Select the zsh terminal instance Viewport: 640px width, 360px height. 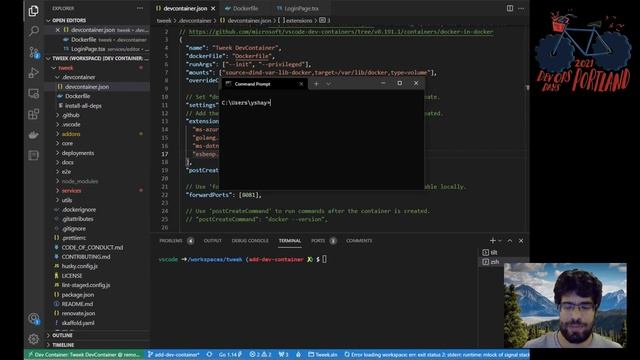pos(491,262)
